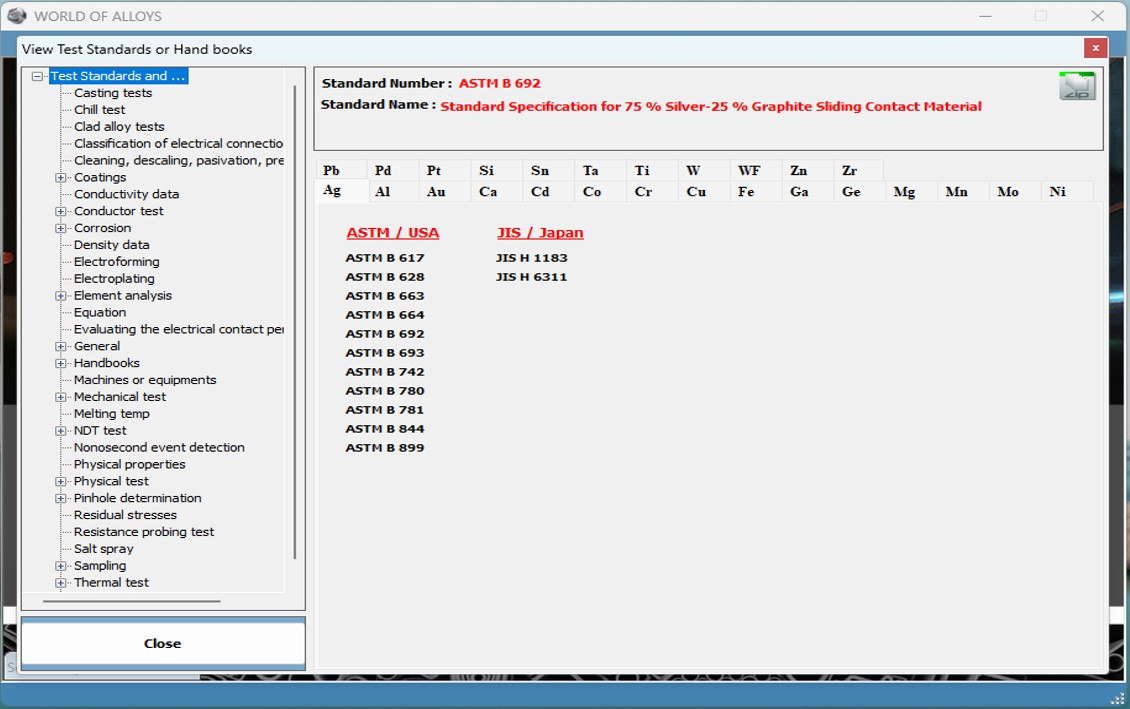Expand the Thermal test node
Viewport: 1130px width, 709px height.
pyautogui.click(x=61, y=582)
